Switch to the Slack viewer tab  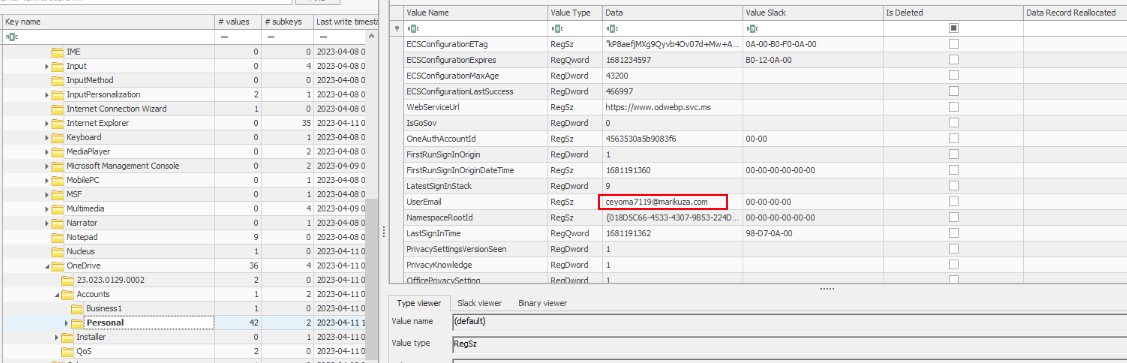479,303
